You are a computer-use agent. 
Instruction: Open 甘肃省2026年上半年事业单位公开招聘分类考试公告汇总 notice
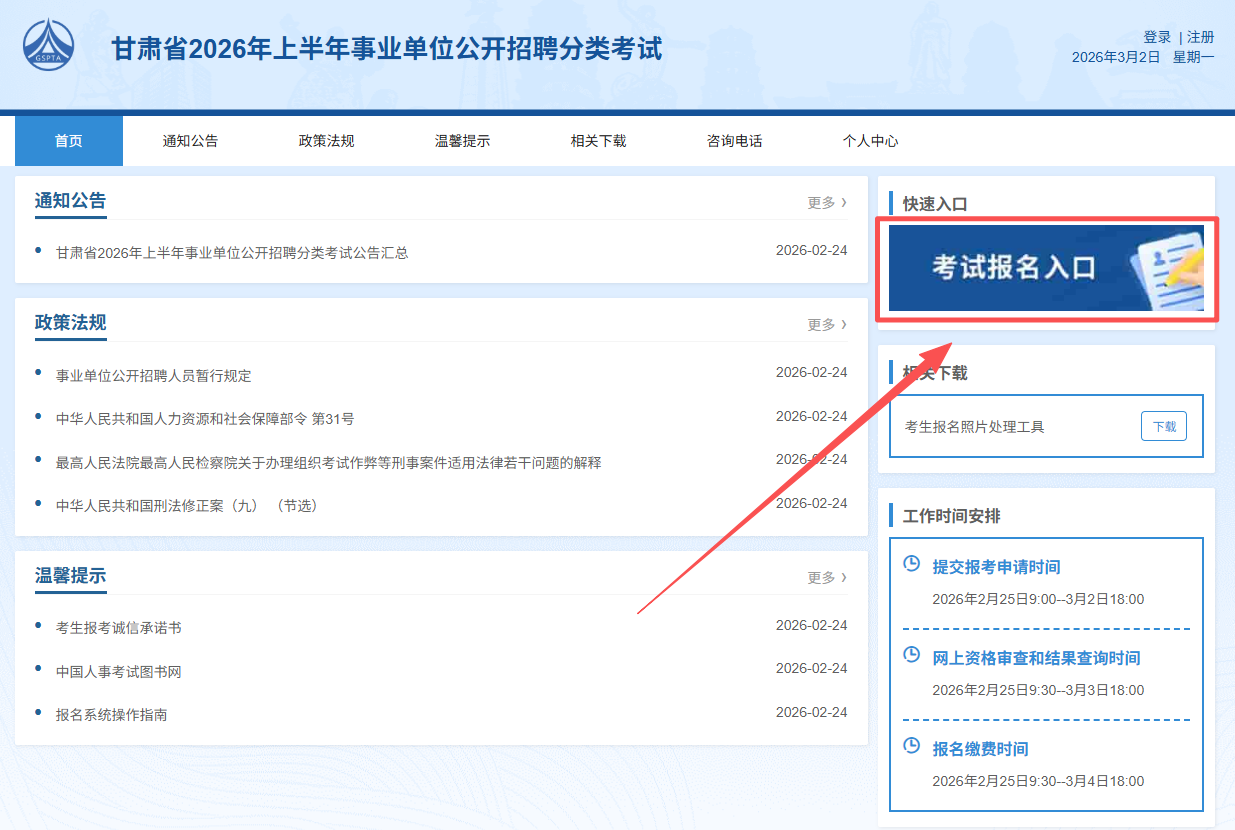pos(232,253)
